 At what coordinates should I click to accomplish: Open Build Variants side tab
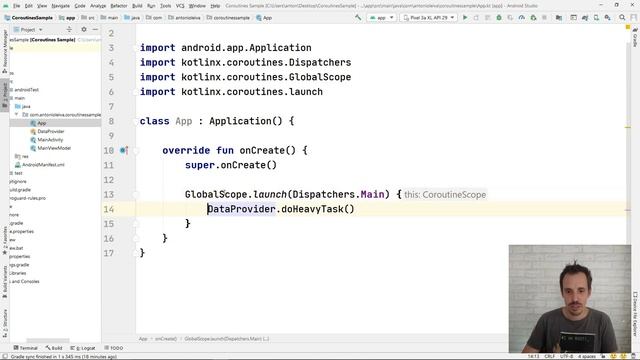[4, 282]
